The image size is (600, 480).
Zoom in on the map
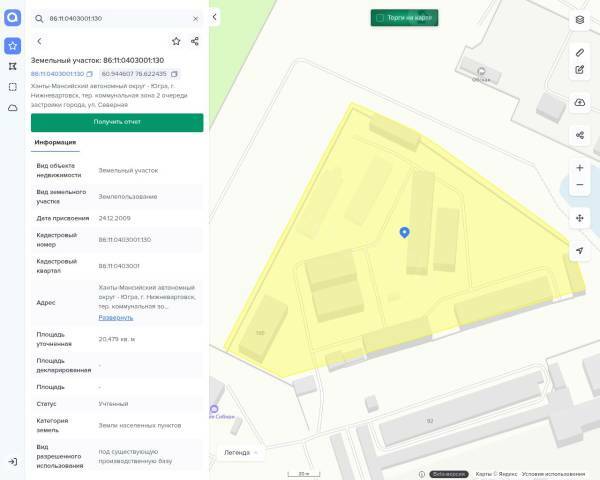click(x=580, y=168)
